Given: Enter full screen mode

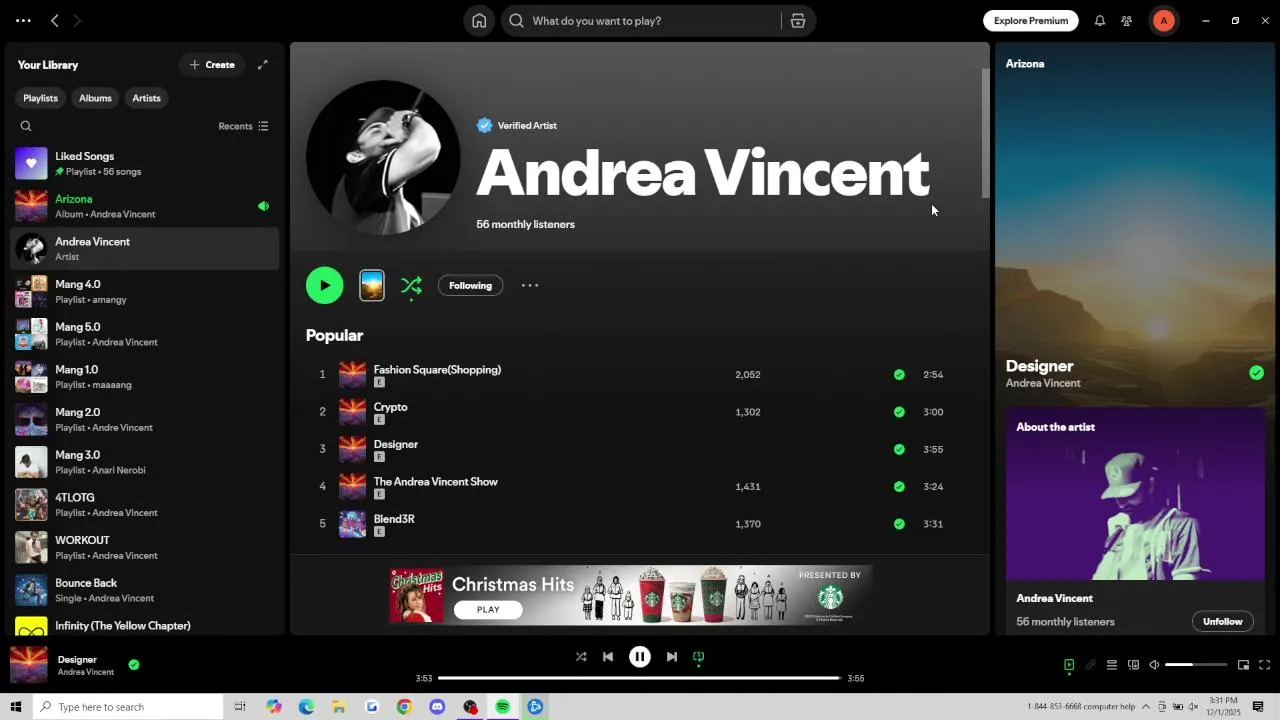Looking at the screenshot, I should click(x=1264, y=665).
